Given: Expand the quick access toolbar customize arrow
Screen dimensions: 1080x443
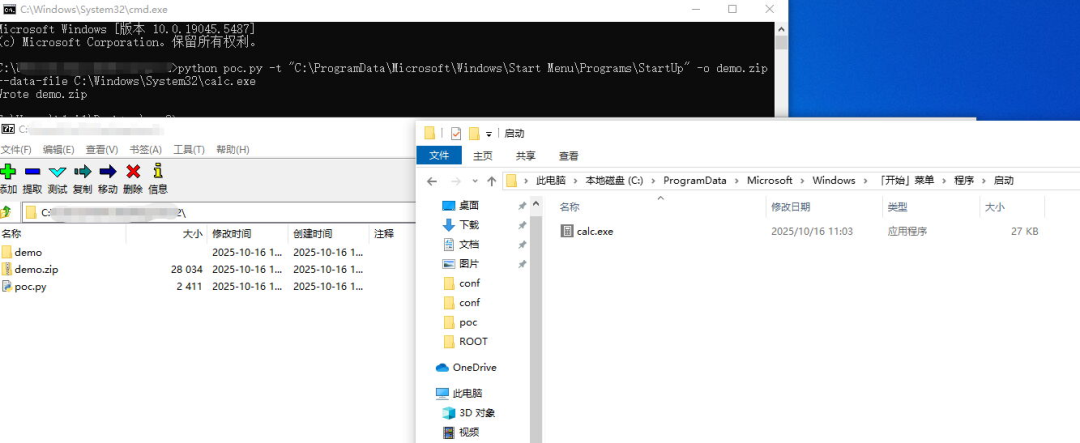Looking at the screenshot, I should [x=489, y=133].
